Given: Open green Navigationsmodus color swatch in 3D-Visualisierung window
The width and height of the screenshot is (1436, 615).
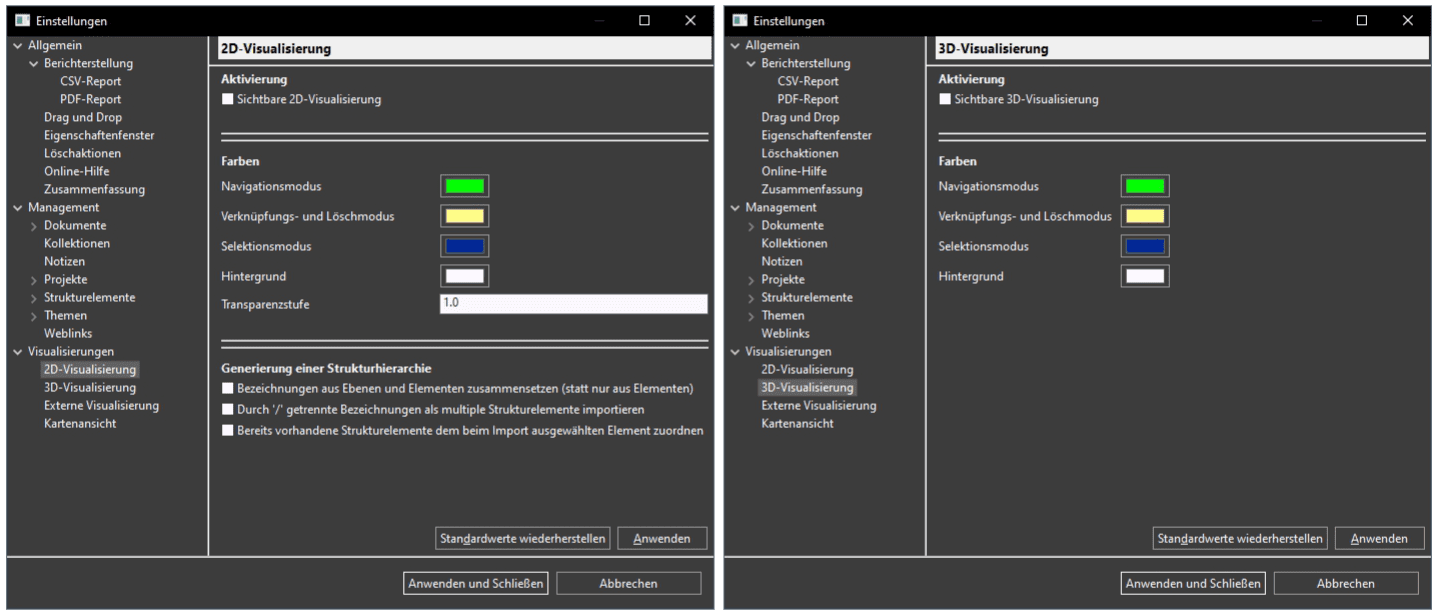Looking at the screenshot, I should [1145, 186].
